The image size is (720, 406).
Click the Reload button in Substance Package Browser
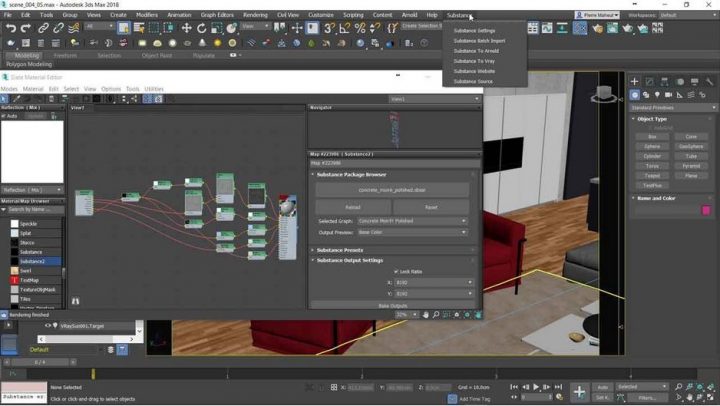pos(353,207)
